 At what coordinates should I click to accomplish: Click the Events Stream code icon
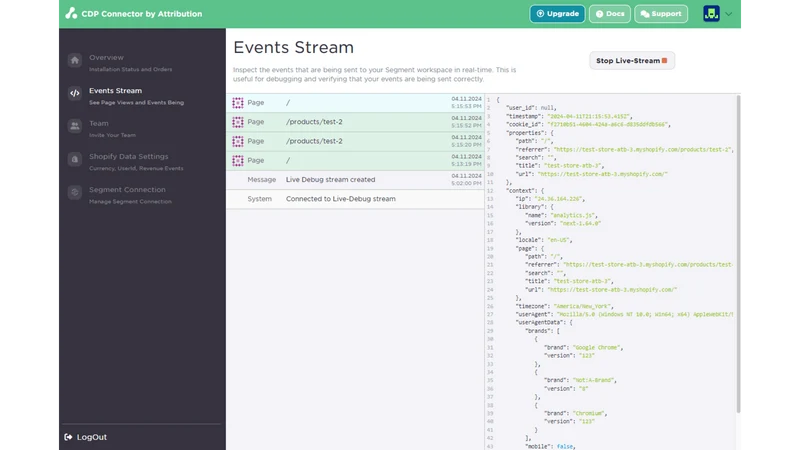point(74,93)
